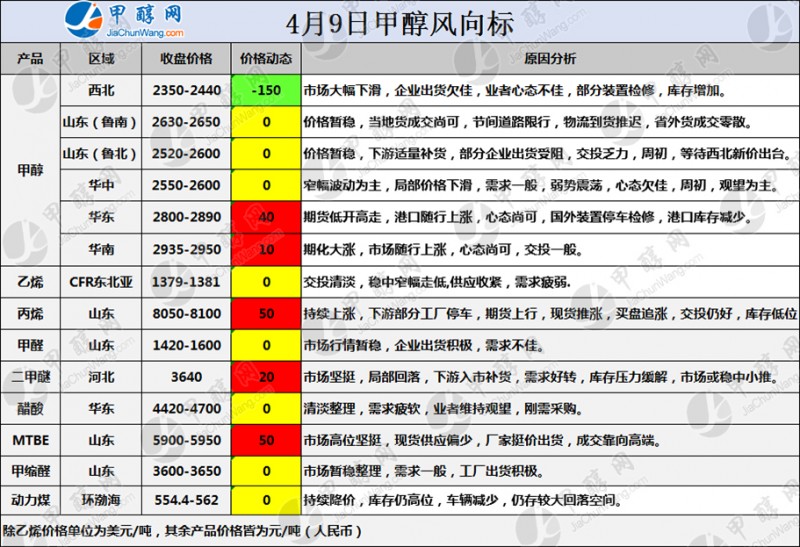800x547 pixels.
Task: Select price 3600-3650
Action: tap(187, 471)
